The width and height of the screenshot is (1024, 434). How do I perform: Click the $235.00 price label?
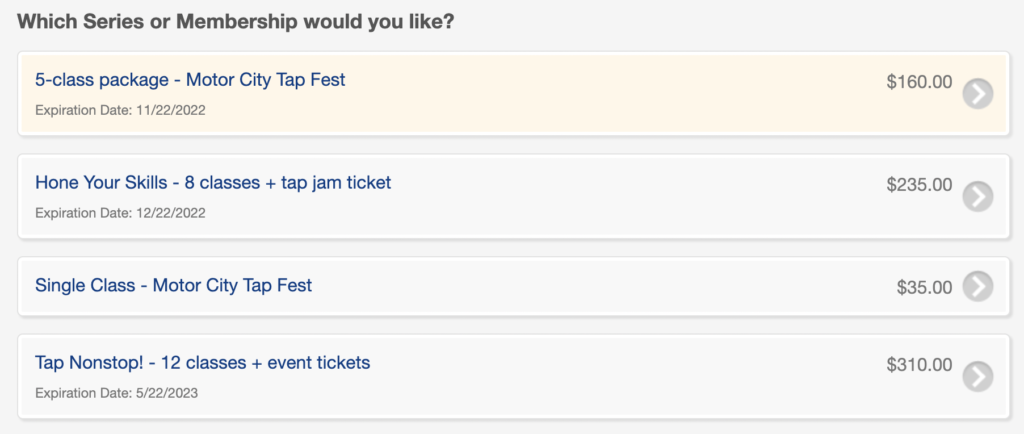(x=919, y=185)
